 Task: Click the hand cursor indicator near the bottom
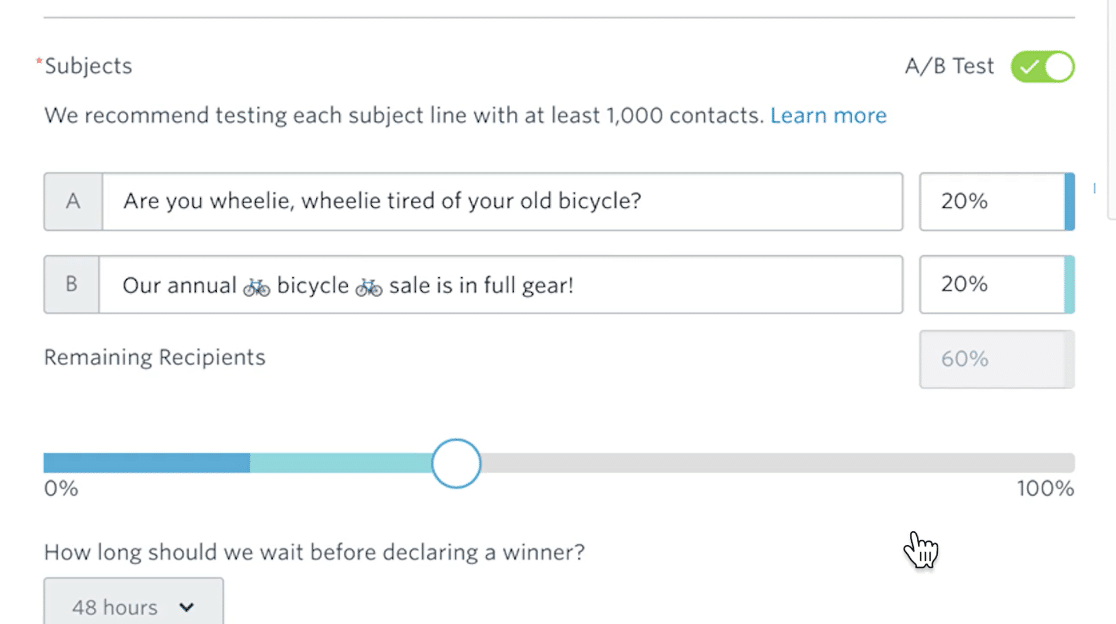[x=920, y=548]
